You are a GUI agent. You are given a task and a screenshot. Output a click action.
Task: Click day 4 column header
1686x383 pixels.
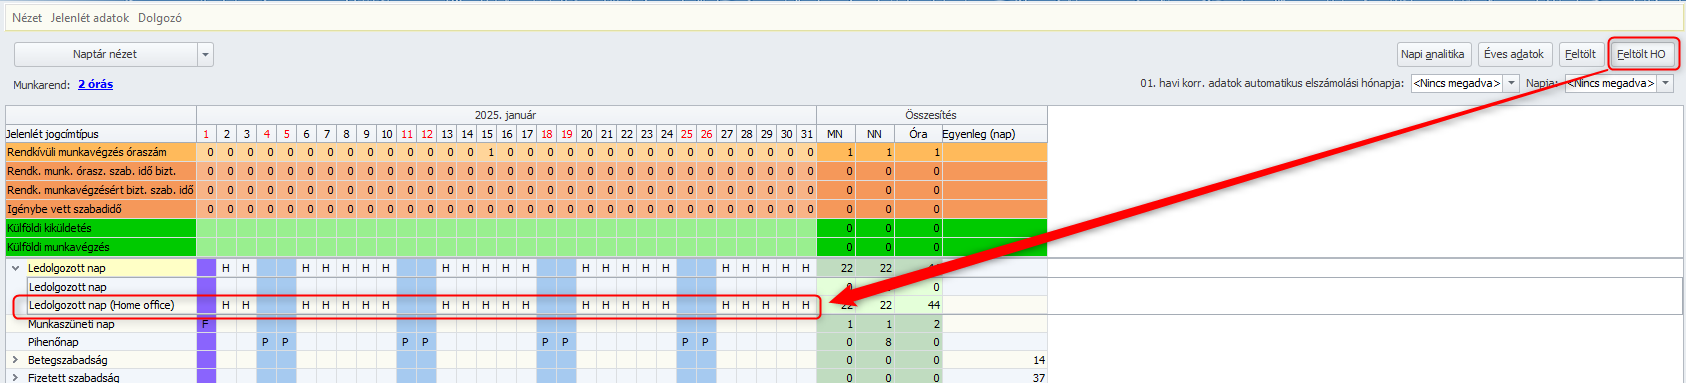[x=266, y=134]
